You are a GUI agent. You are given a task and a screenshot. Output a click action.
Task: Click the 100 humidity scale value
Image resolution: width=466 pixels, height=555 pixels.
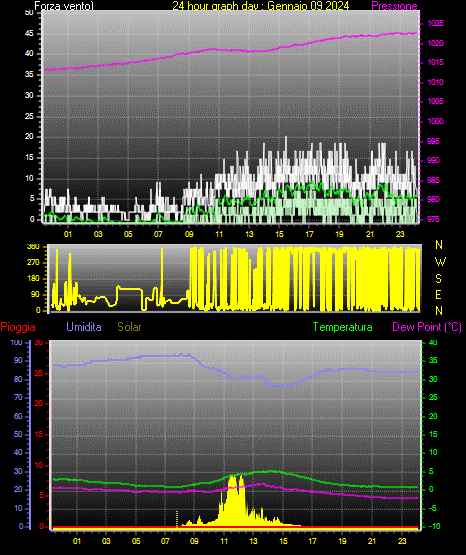17,343
